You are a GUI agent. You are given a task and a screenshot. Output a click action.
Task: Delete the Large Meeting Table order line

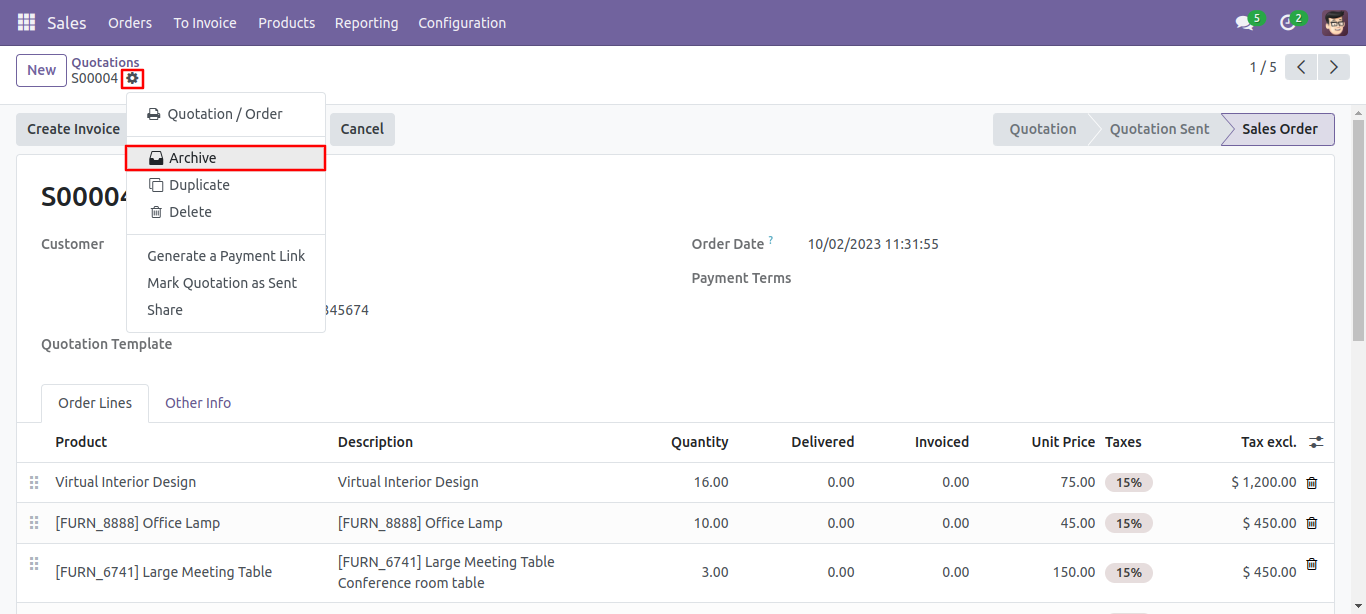(1312, 564)
